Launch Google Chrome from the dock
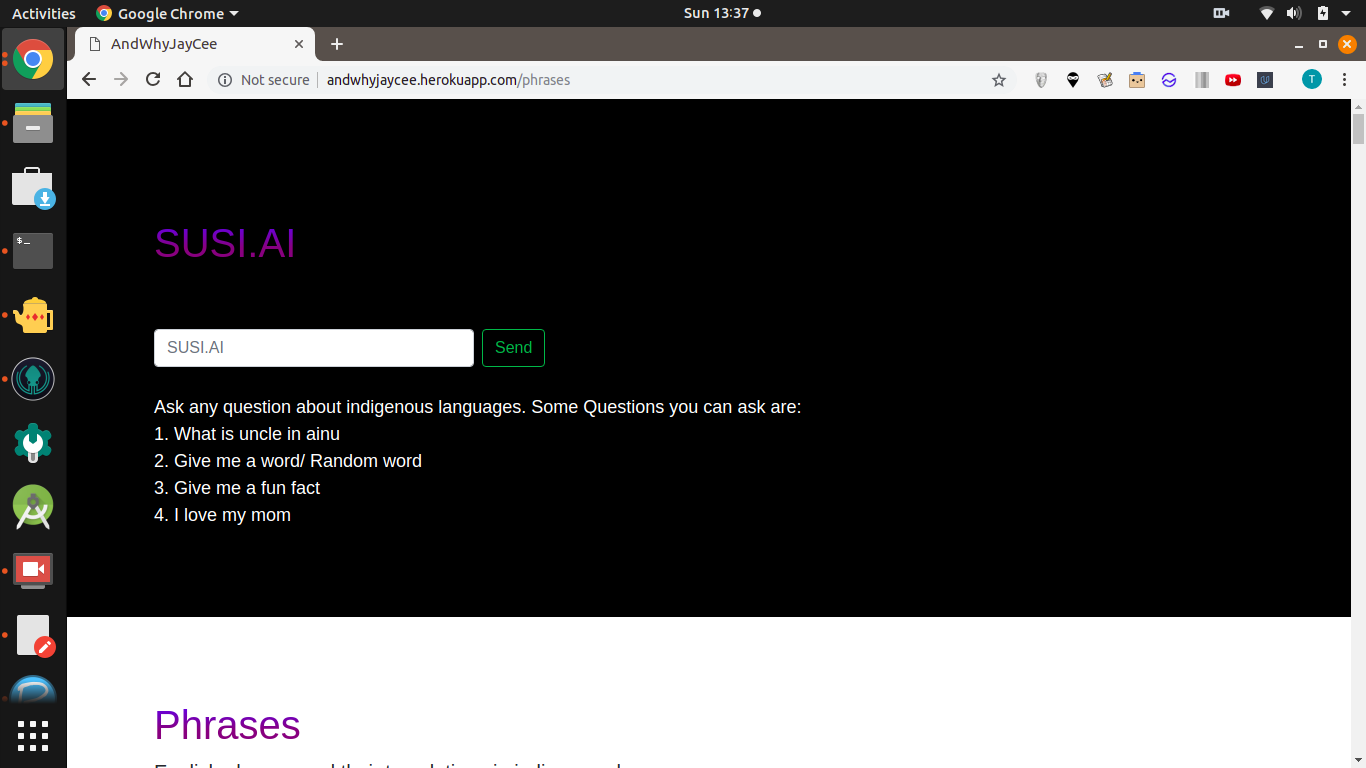 click(x=33, y=59)
